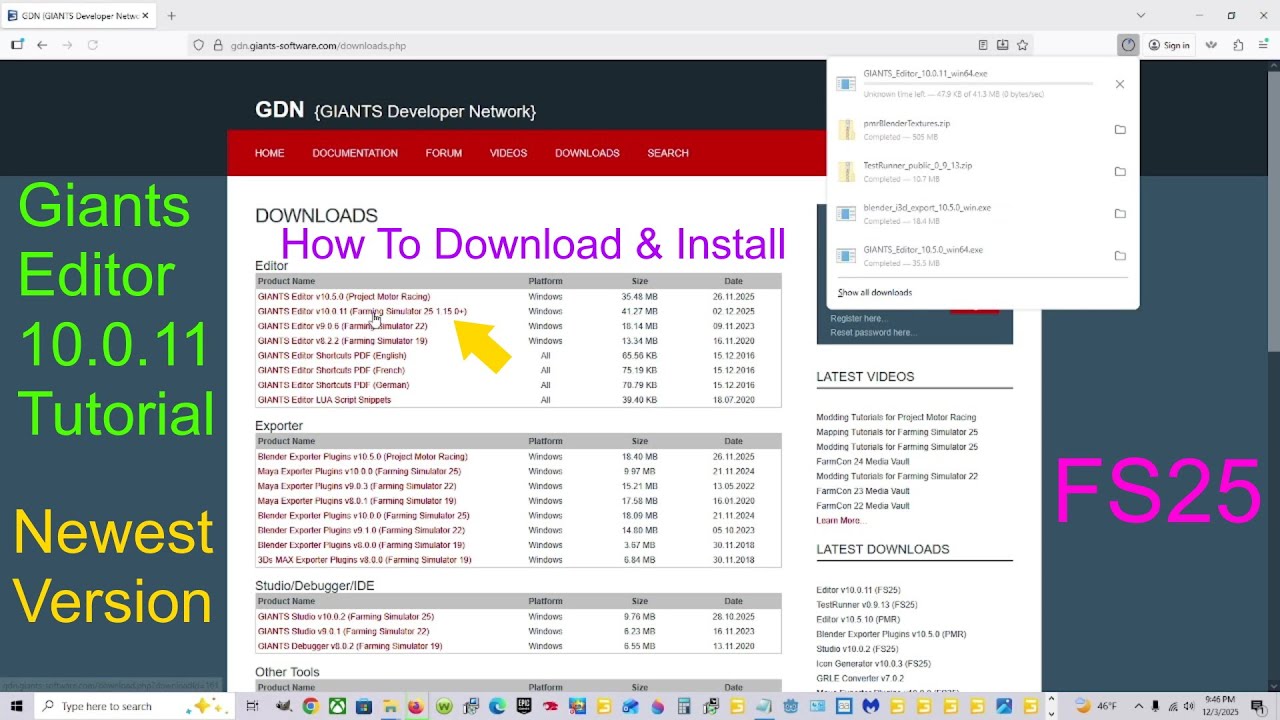The image size is (1280, 720).
Task: Download GIANTS Editor v8.2.2 (Farming Simulator 19)
Action: pyautogui.click(x=342, y=341)
